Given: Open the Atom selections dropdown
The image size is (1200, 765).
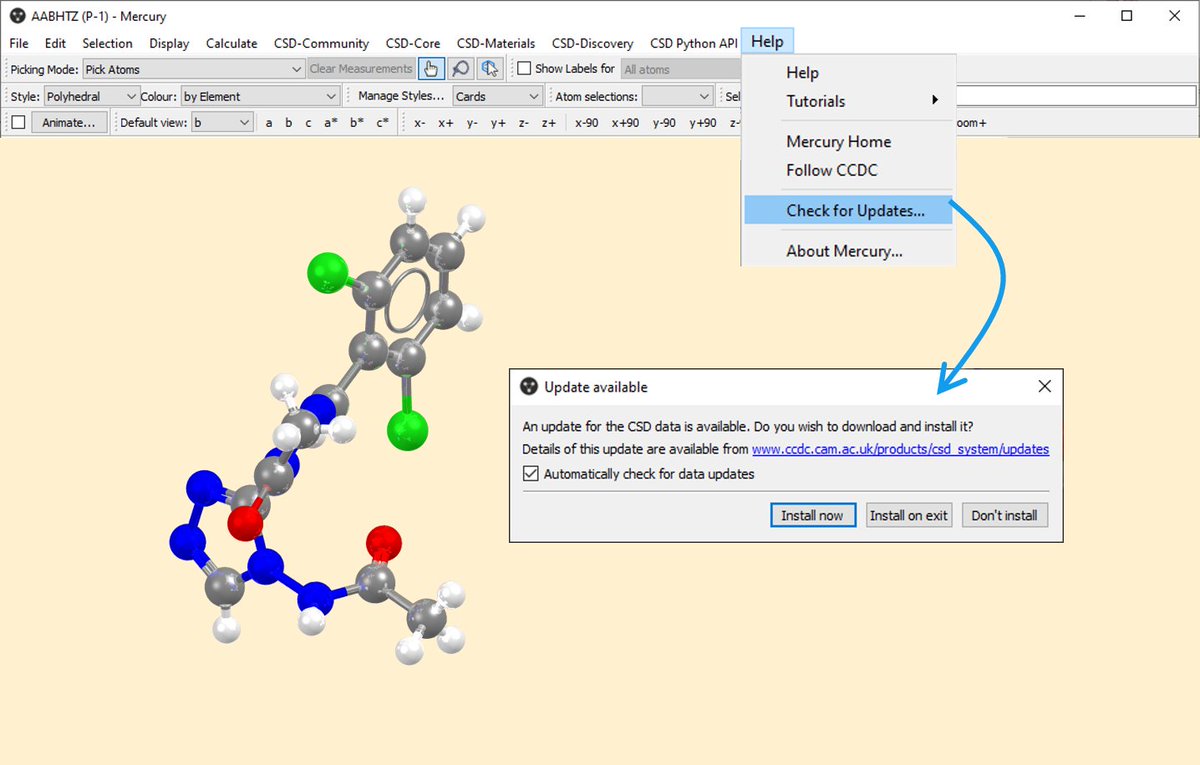Looking at the screenshot, I should [677, 96].
